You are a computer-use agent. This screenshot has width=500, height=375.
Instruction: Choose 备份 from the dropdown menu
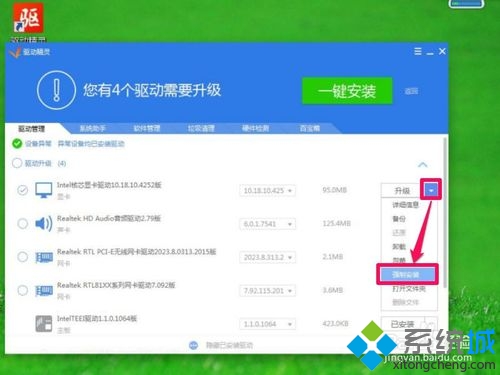click(x=399, y=219)
